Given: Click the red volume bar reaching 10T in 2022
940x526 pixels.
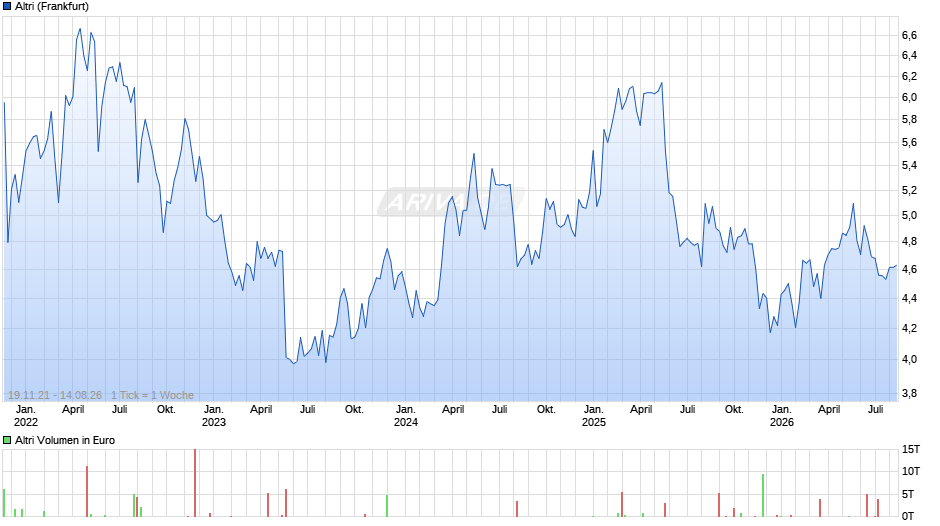Looking at the screenshot, I should tap(87, 491).
